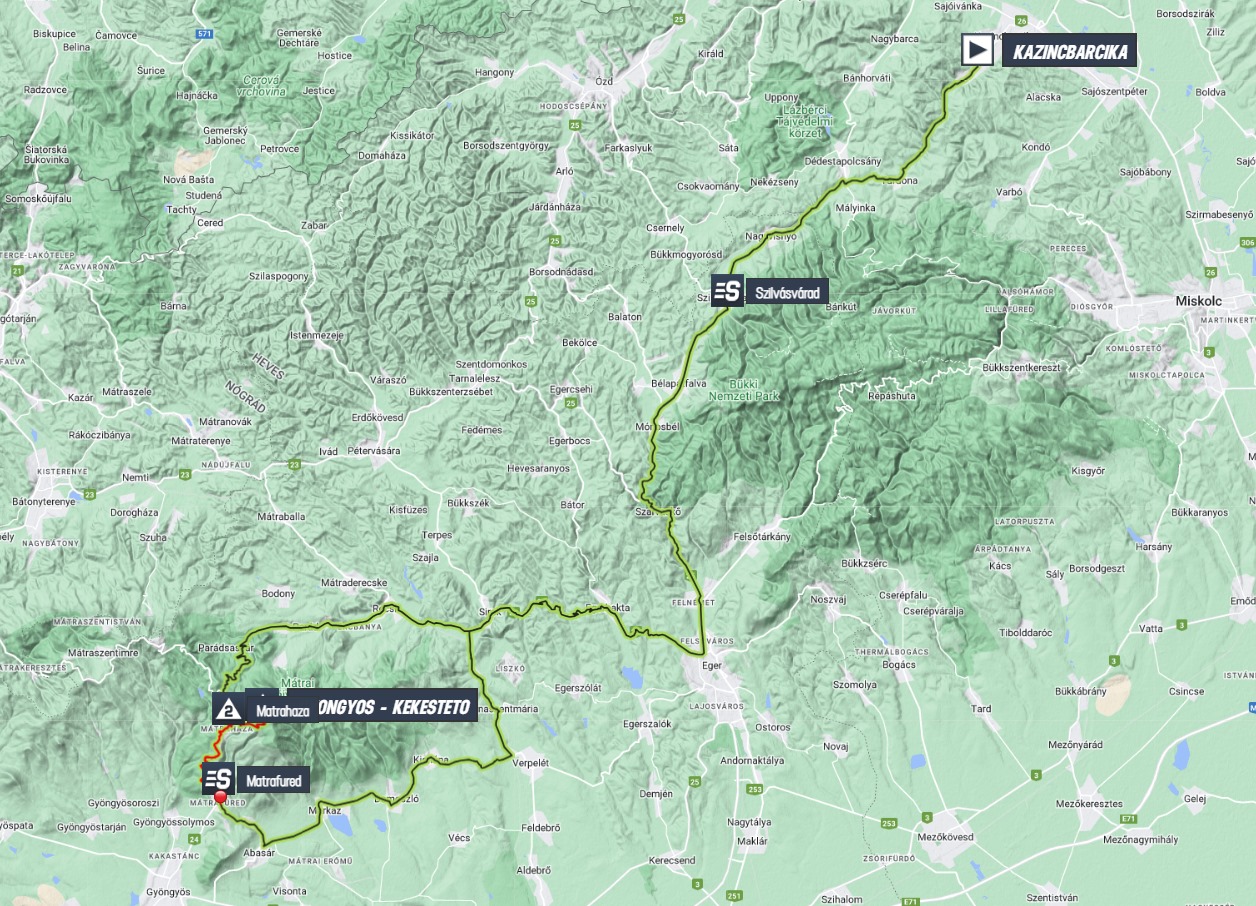
Task: Select the Szilvásvárad sprint label
Action: [x=788, y=292]
